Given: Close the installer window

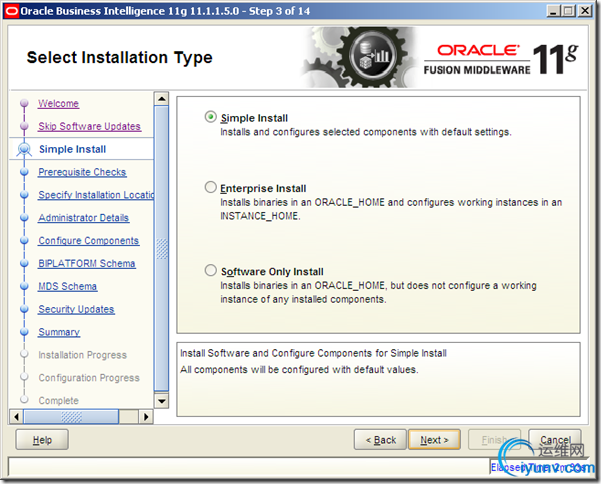Looking at the screenshot, I should 585,11.
